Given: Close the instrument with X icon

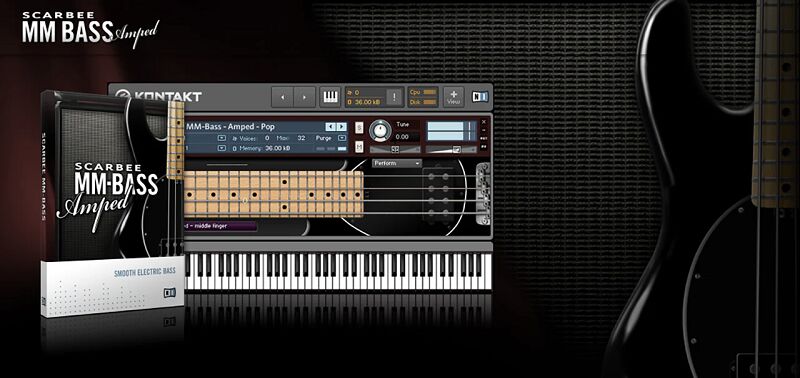Looking at the screenshot, I should coord(484,122).
